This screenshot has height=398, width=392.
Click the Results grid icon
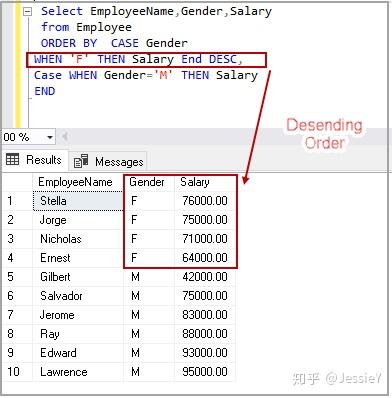click(13, 159)
